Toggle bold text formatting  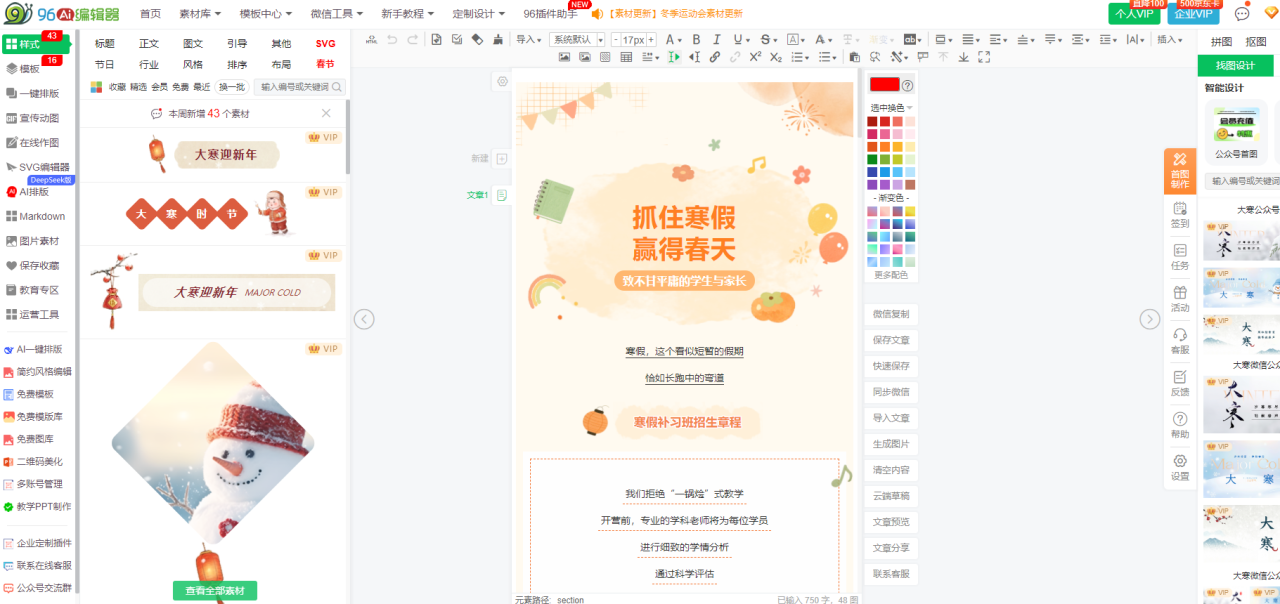pos(695,39)
